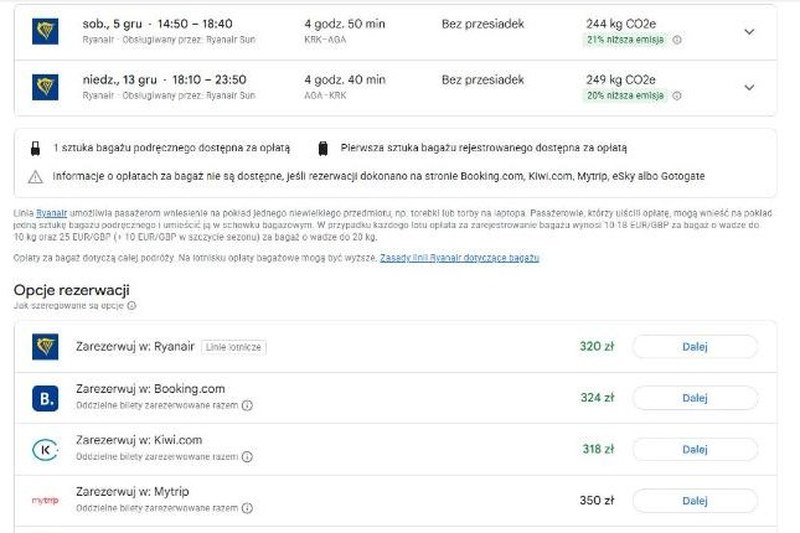Expand the 14:50 – 18:40 flight details

coord(749,32)
